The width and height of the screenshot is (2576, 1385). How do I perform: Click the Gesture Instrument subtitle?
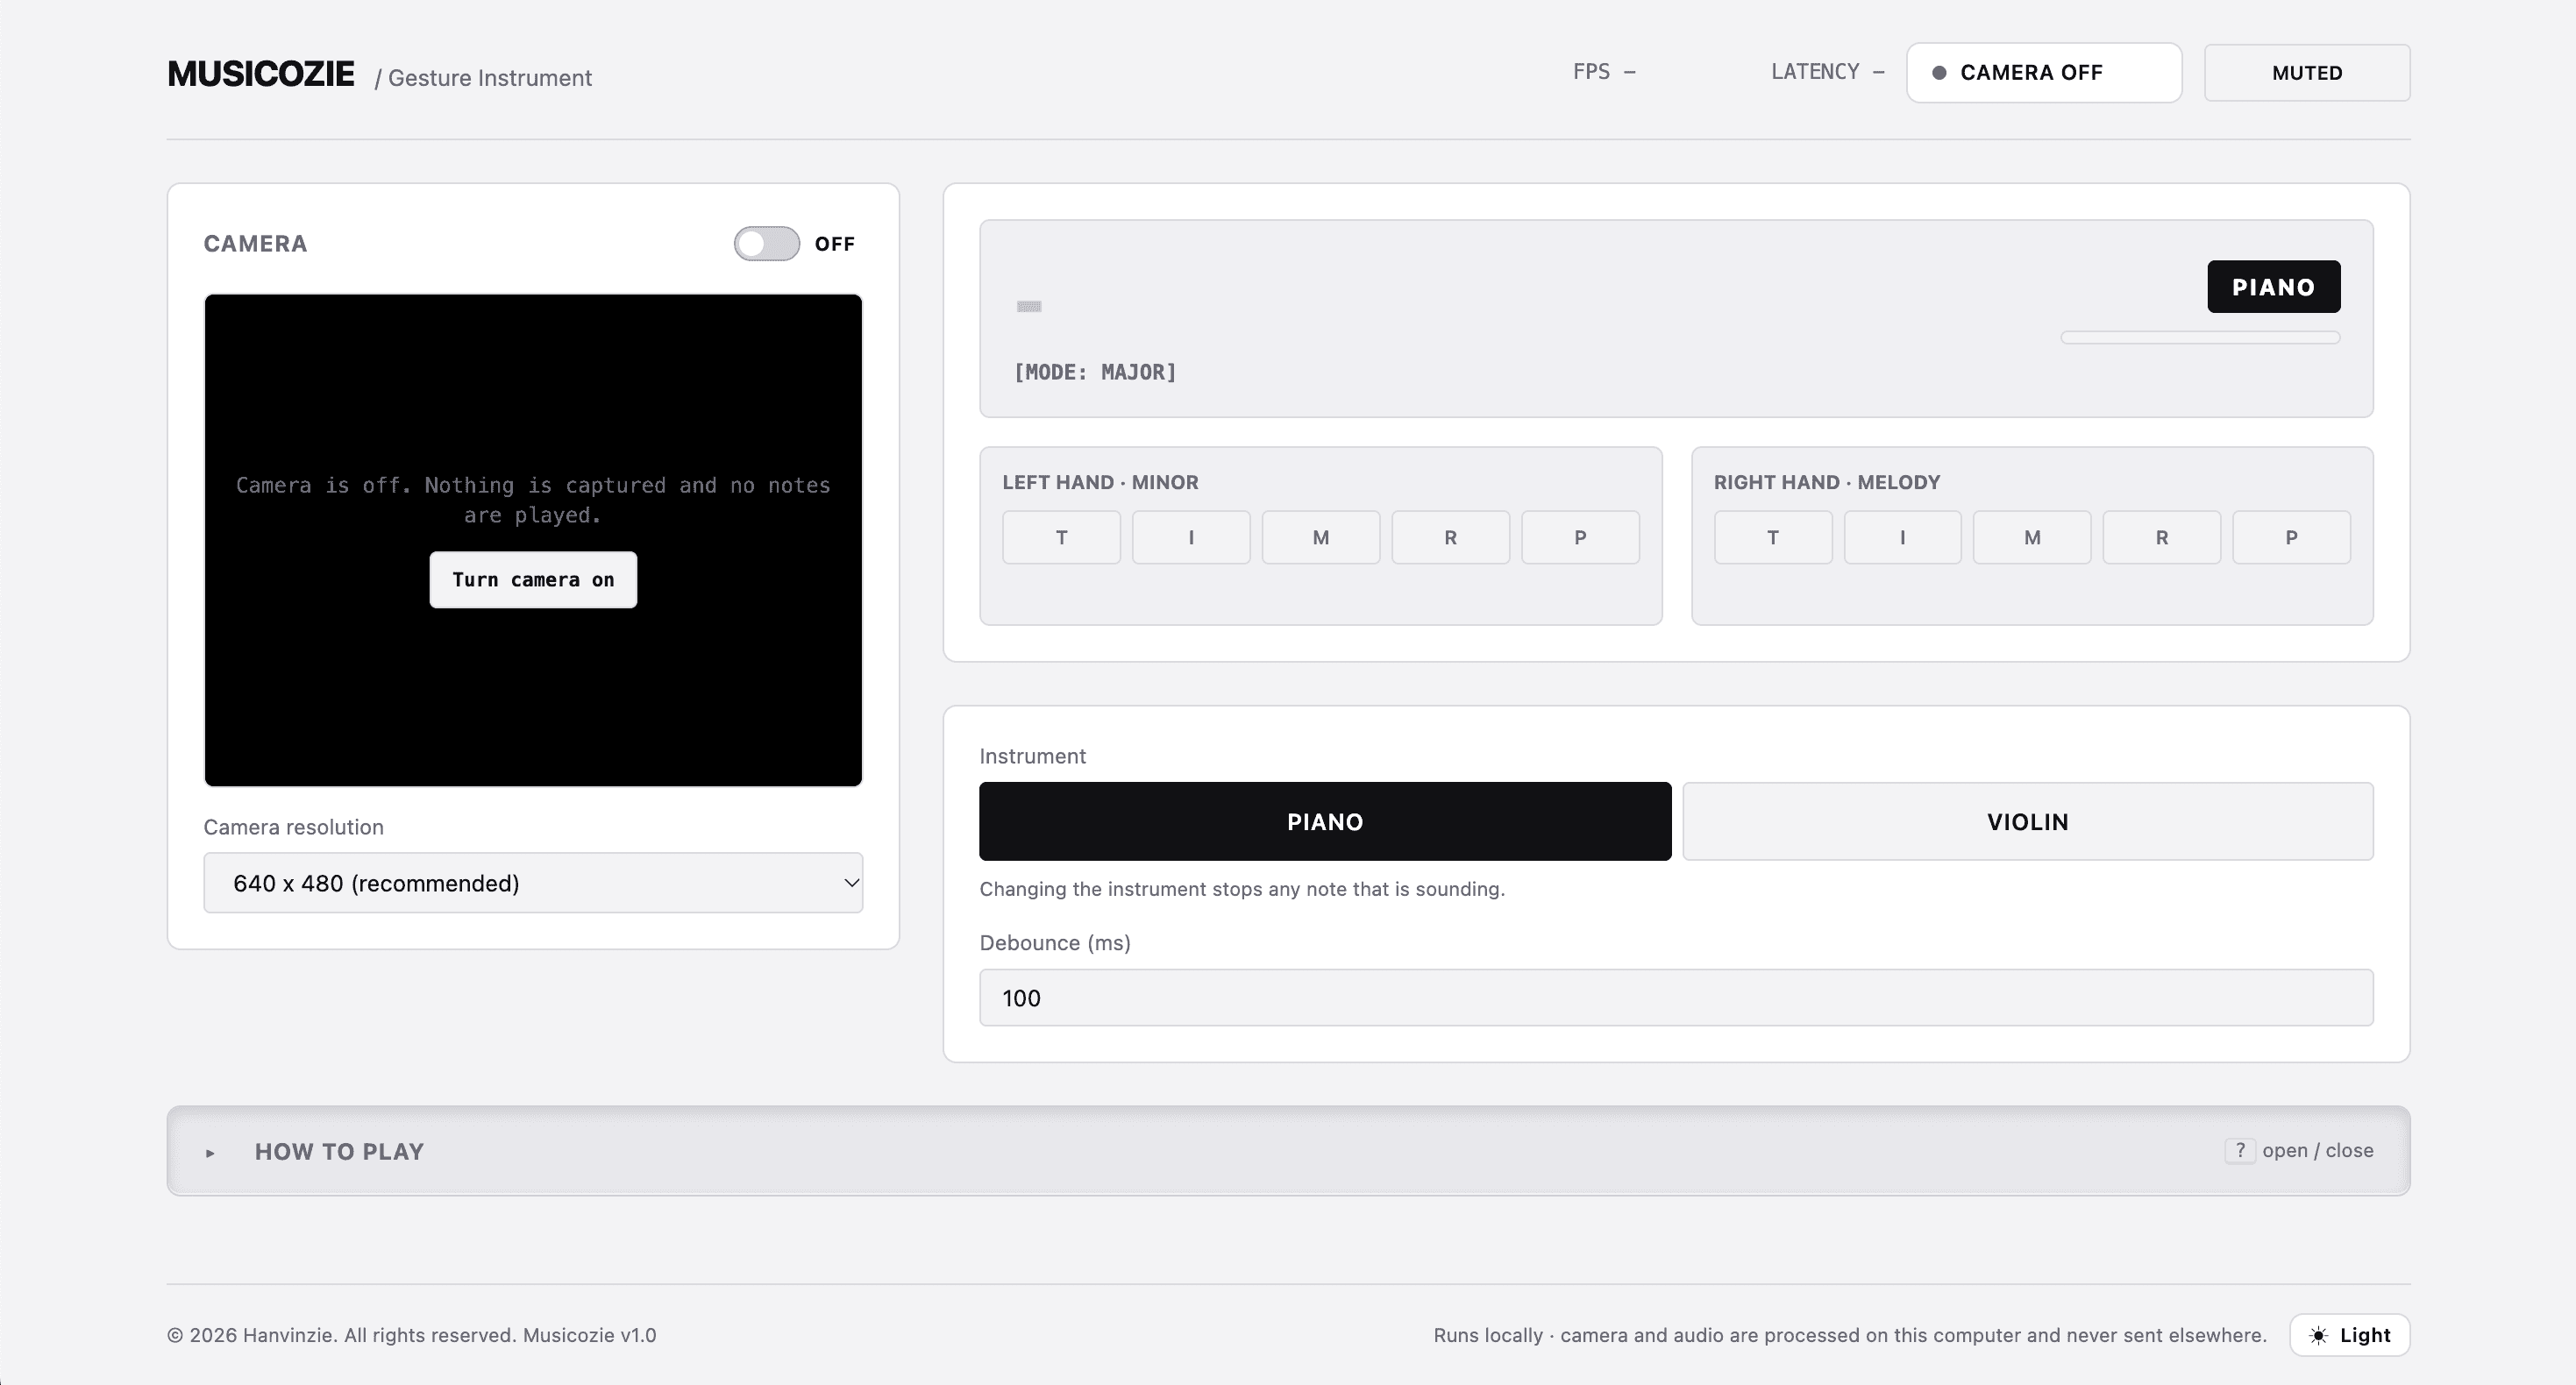click(489, 78)
